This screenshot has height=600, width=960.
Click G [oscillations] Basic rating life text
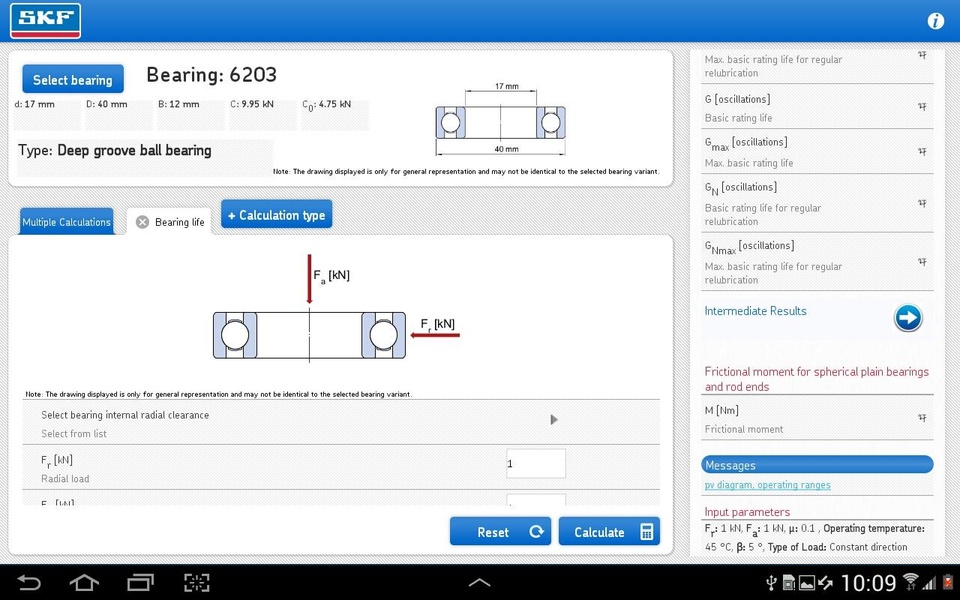[738, 108]
